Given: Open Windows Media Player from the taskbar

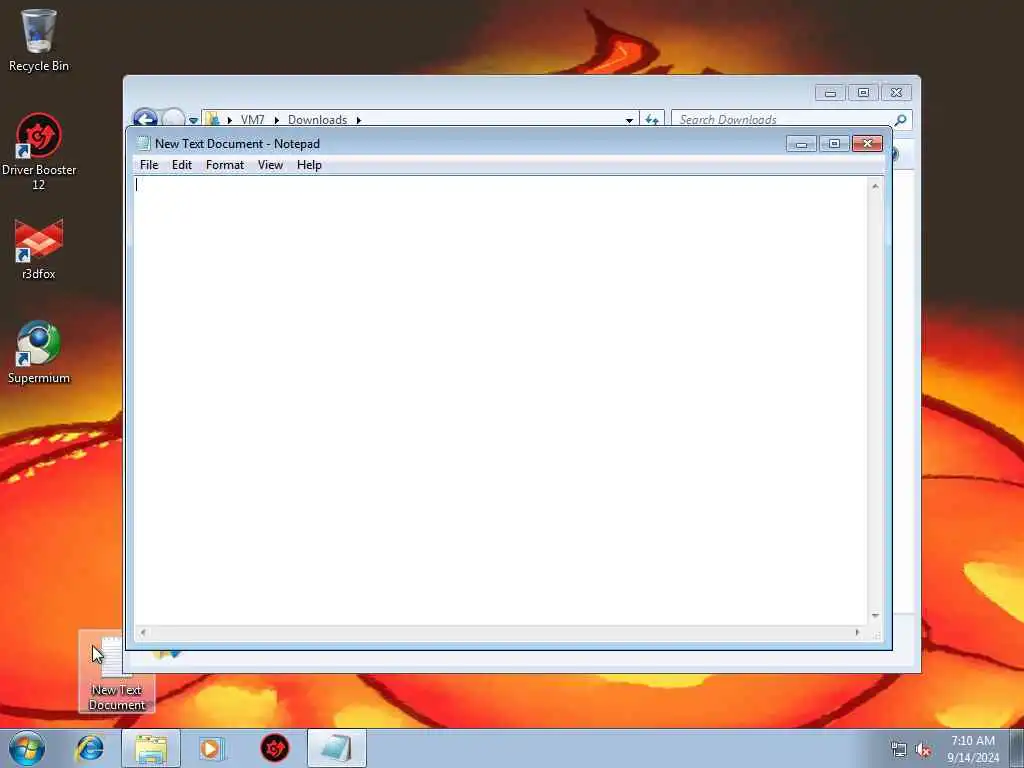Looking at the screenshot, I should (212, 748).
